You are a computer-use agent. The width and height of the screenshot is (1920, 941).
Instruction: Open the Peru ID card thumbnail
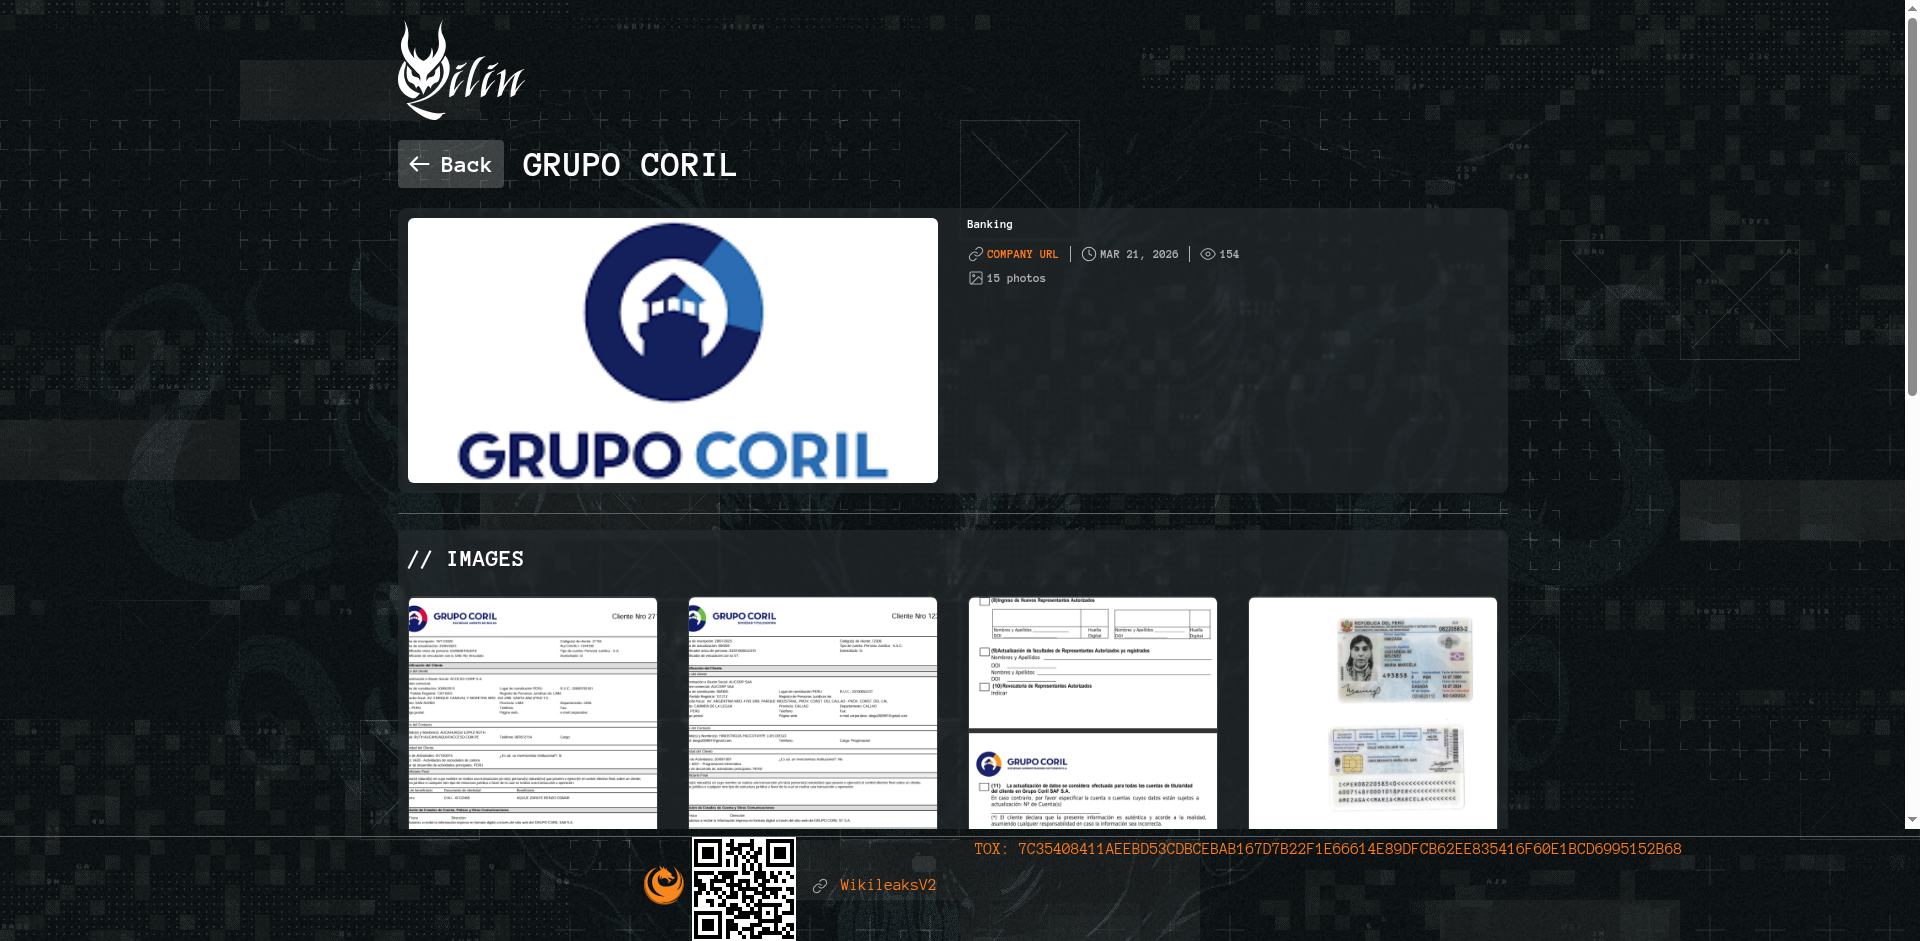1372,712
